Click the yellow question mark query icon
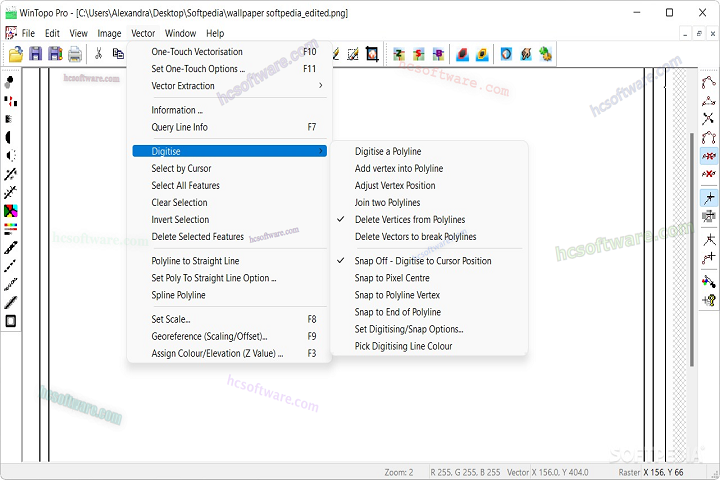This screenshot has width=720, height=480. point(709,300)
